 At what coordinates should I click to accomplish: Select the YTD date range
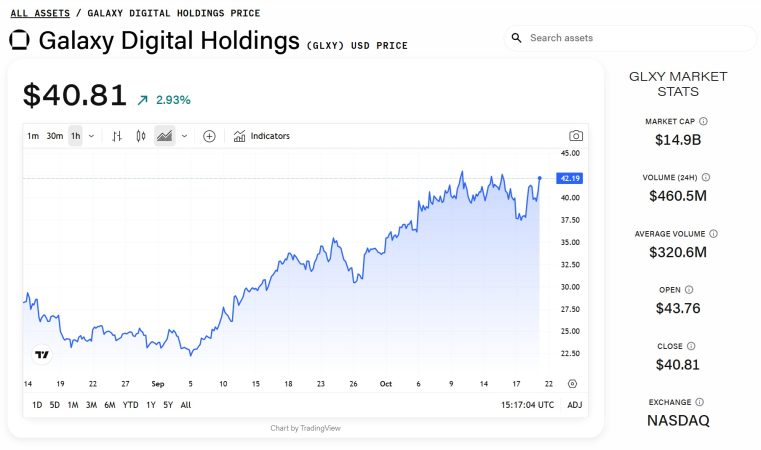pos(130,405)
